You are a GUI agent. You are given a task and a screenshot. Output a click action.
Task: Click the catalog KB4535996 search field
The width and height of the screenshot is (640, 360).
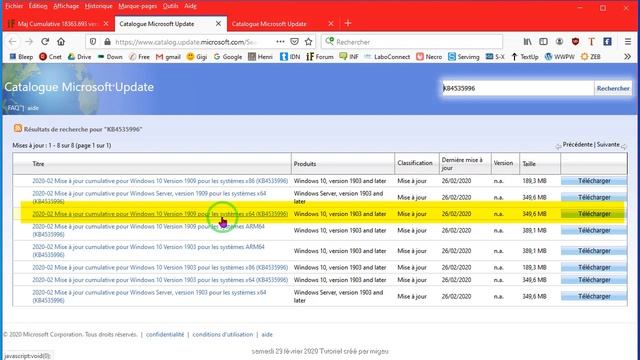click(x=518, y=88)
